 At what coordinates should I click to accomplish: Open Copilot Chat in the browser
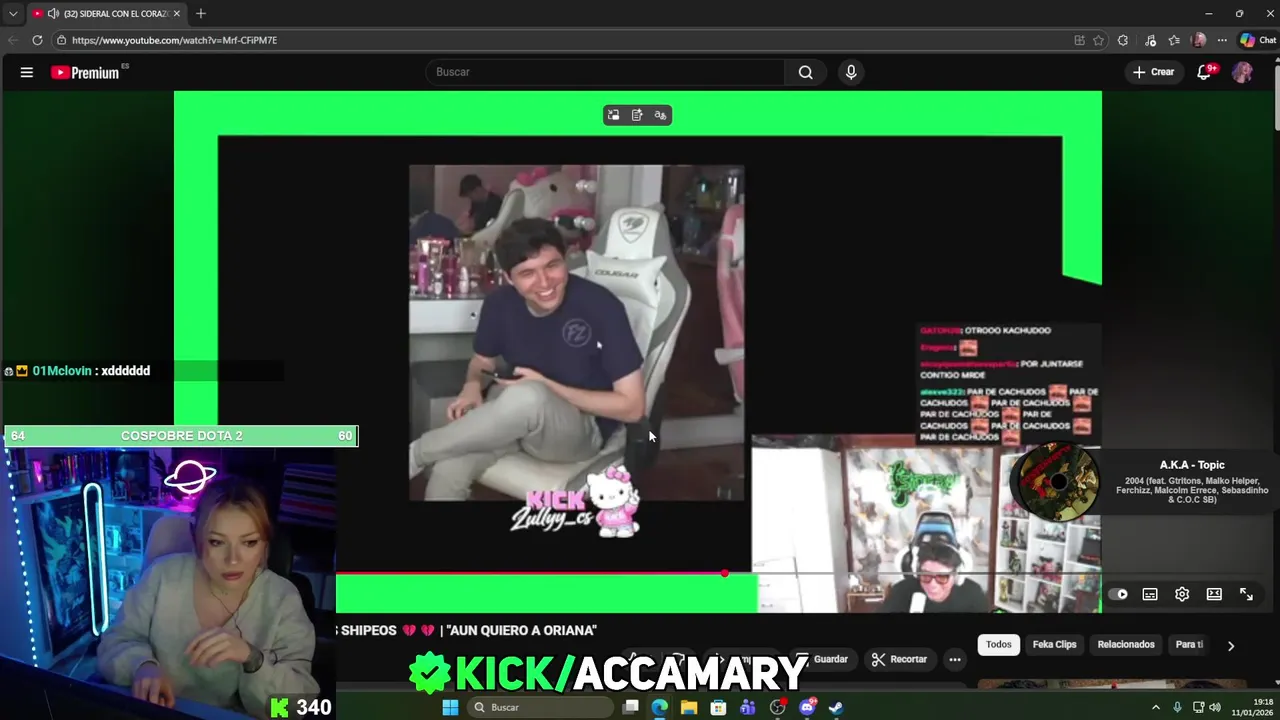click(x=1258, y=40)
